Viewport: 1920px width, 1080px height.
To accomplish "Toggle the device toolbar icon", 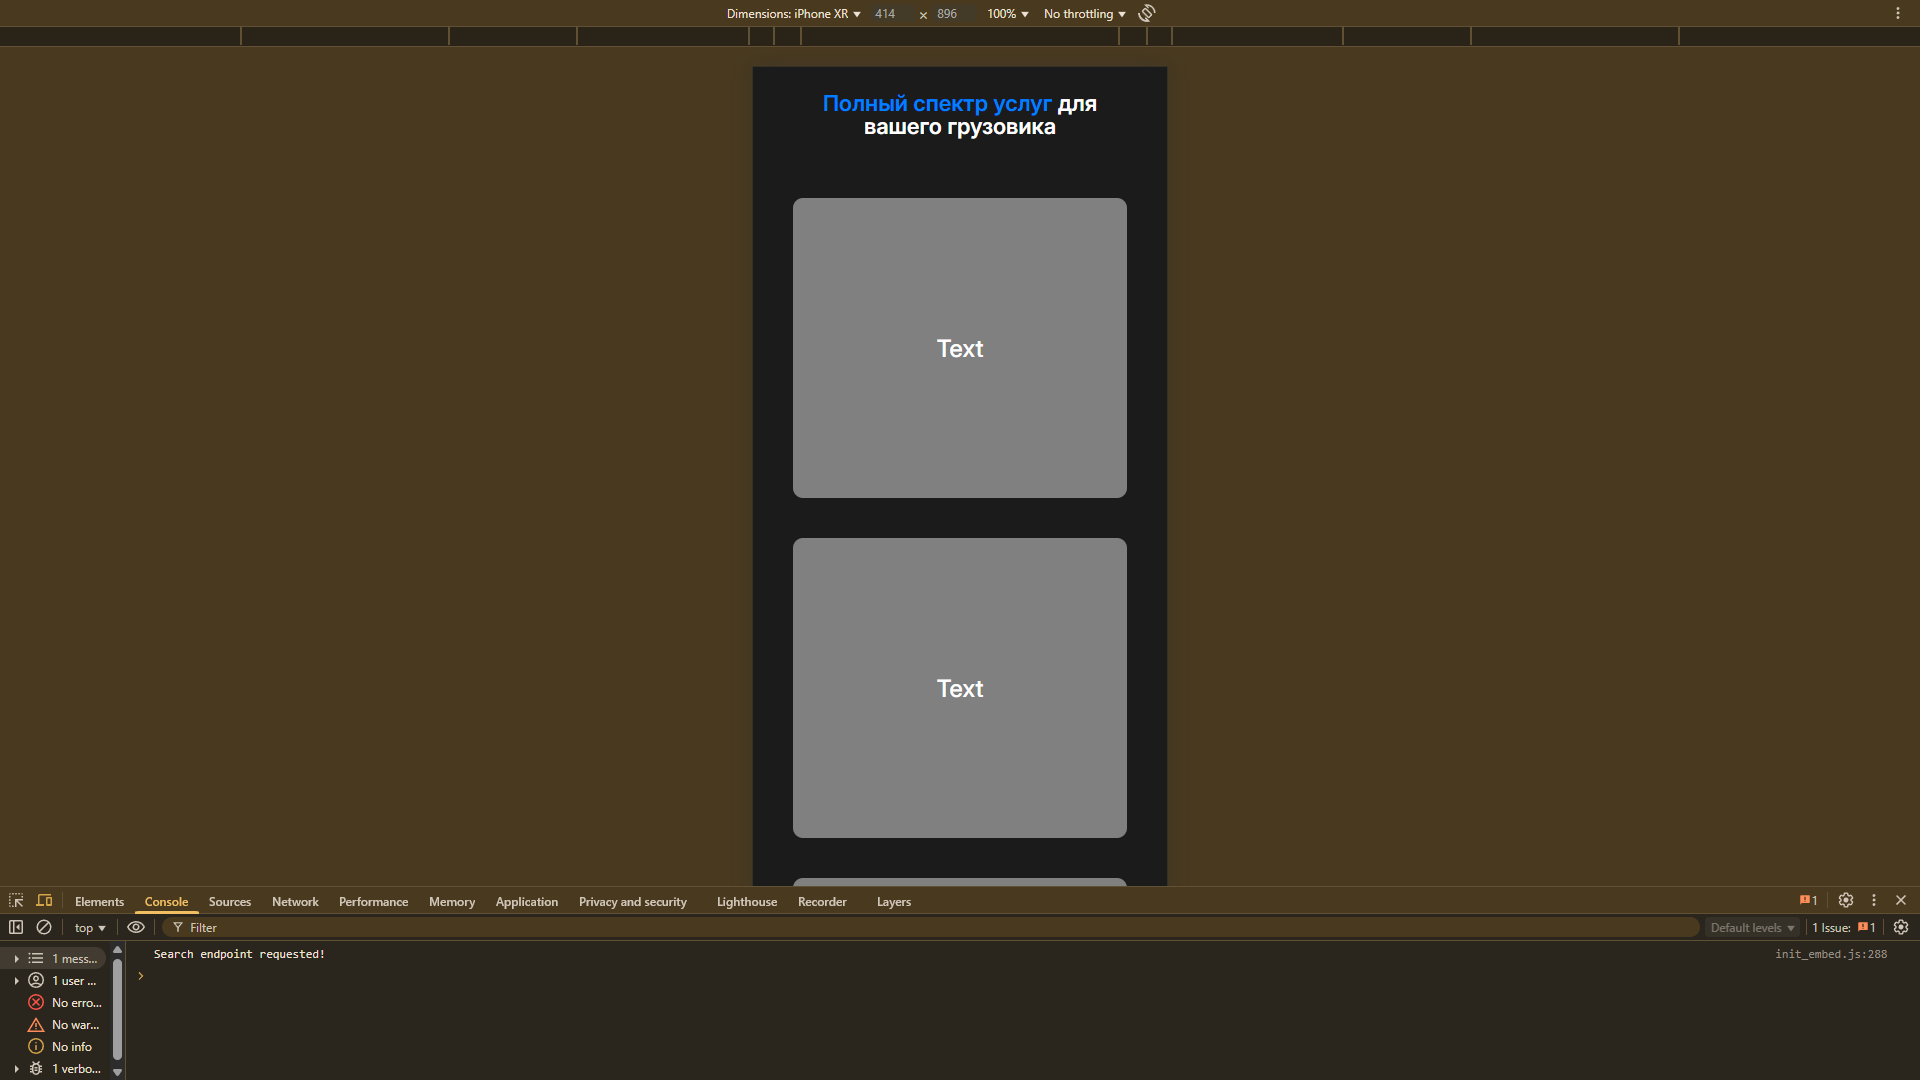I will [x=44, y=901].
